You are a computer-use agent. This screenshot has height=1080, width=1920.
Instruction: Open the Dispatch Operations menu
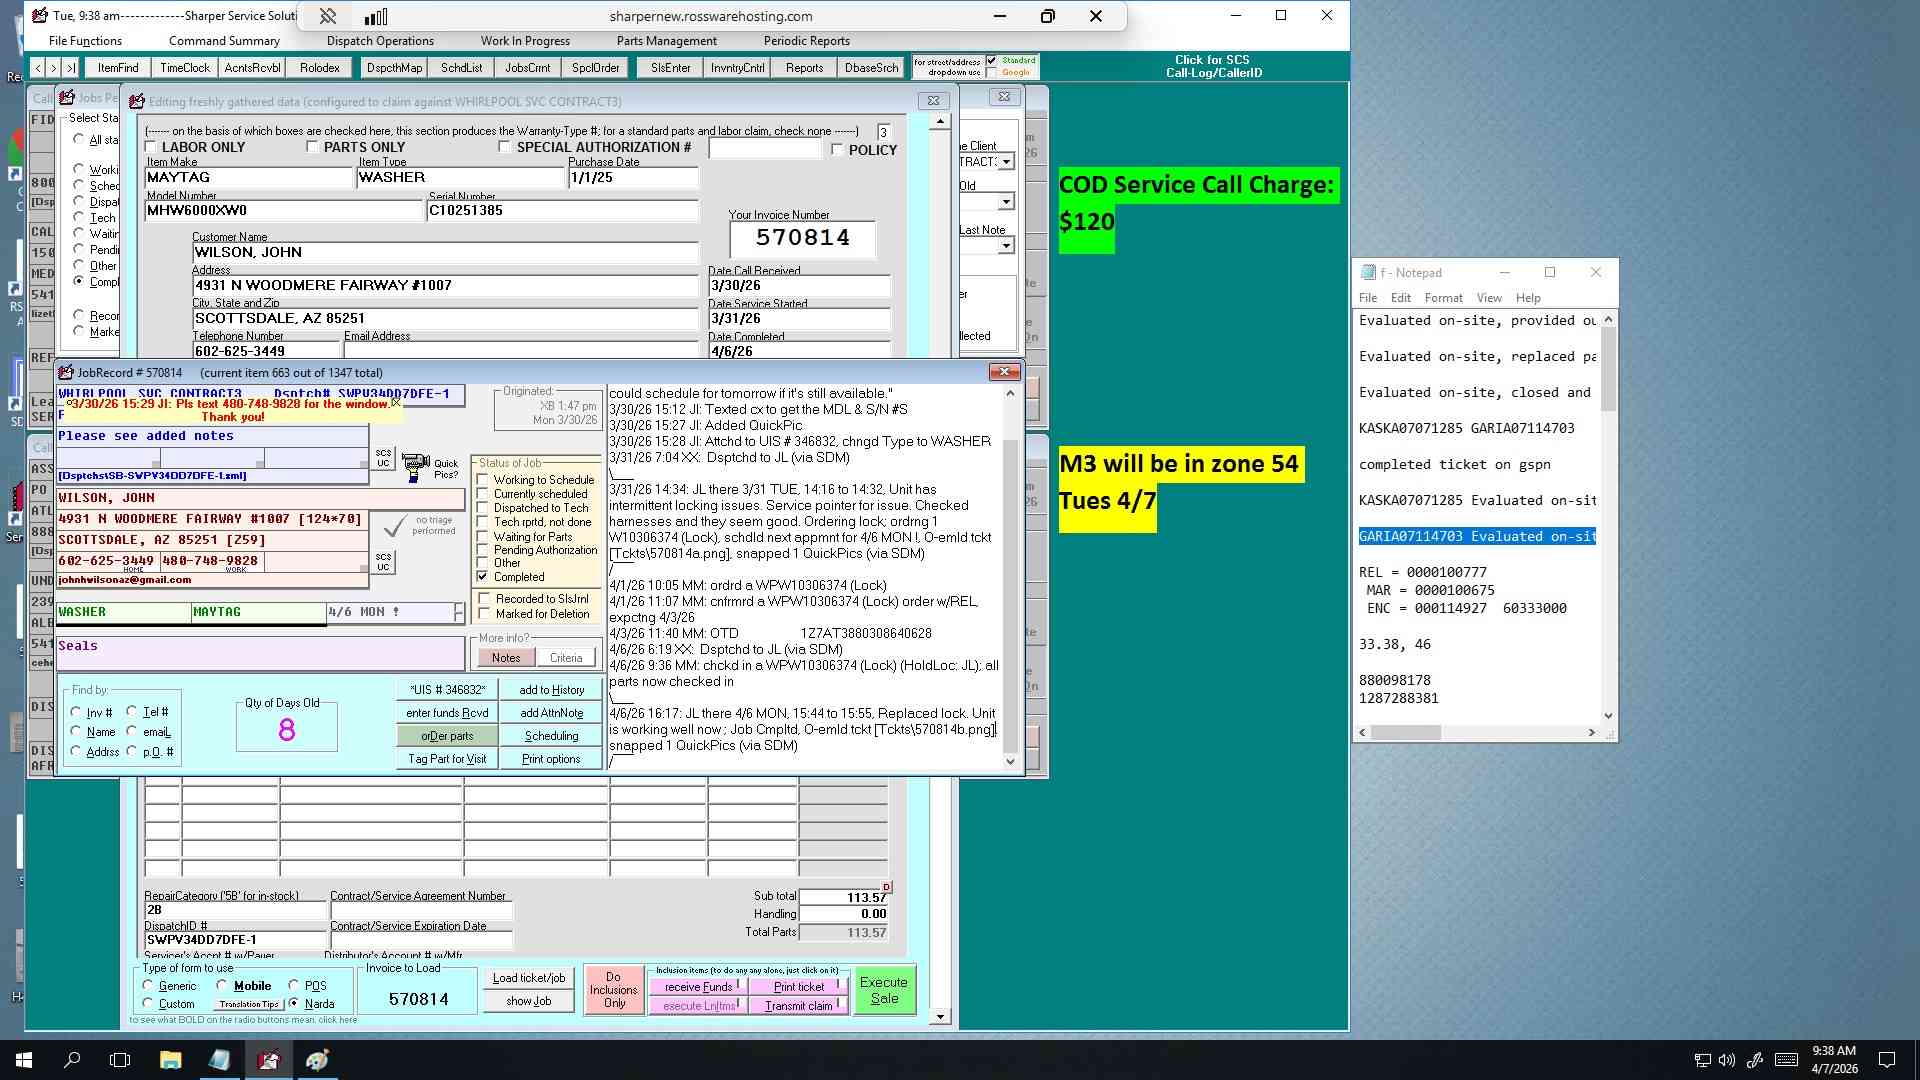(x=380, y=41)
